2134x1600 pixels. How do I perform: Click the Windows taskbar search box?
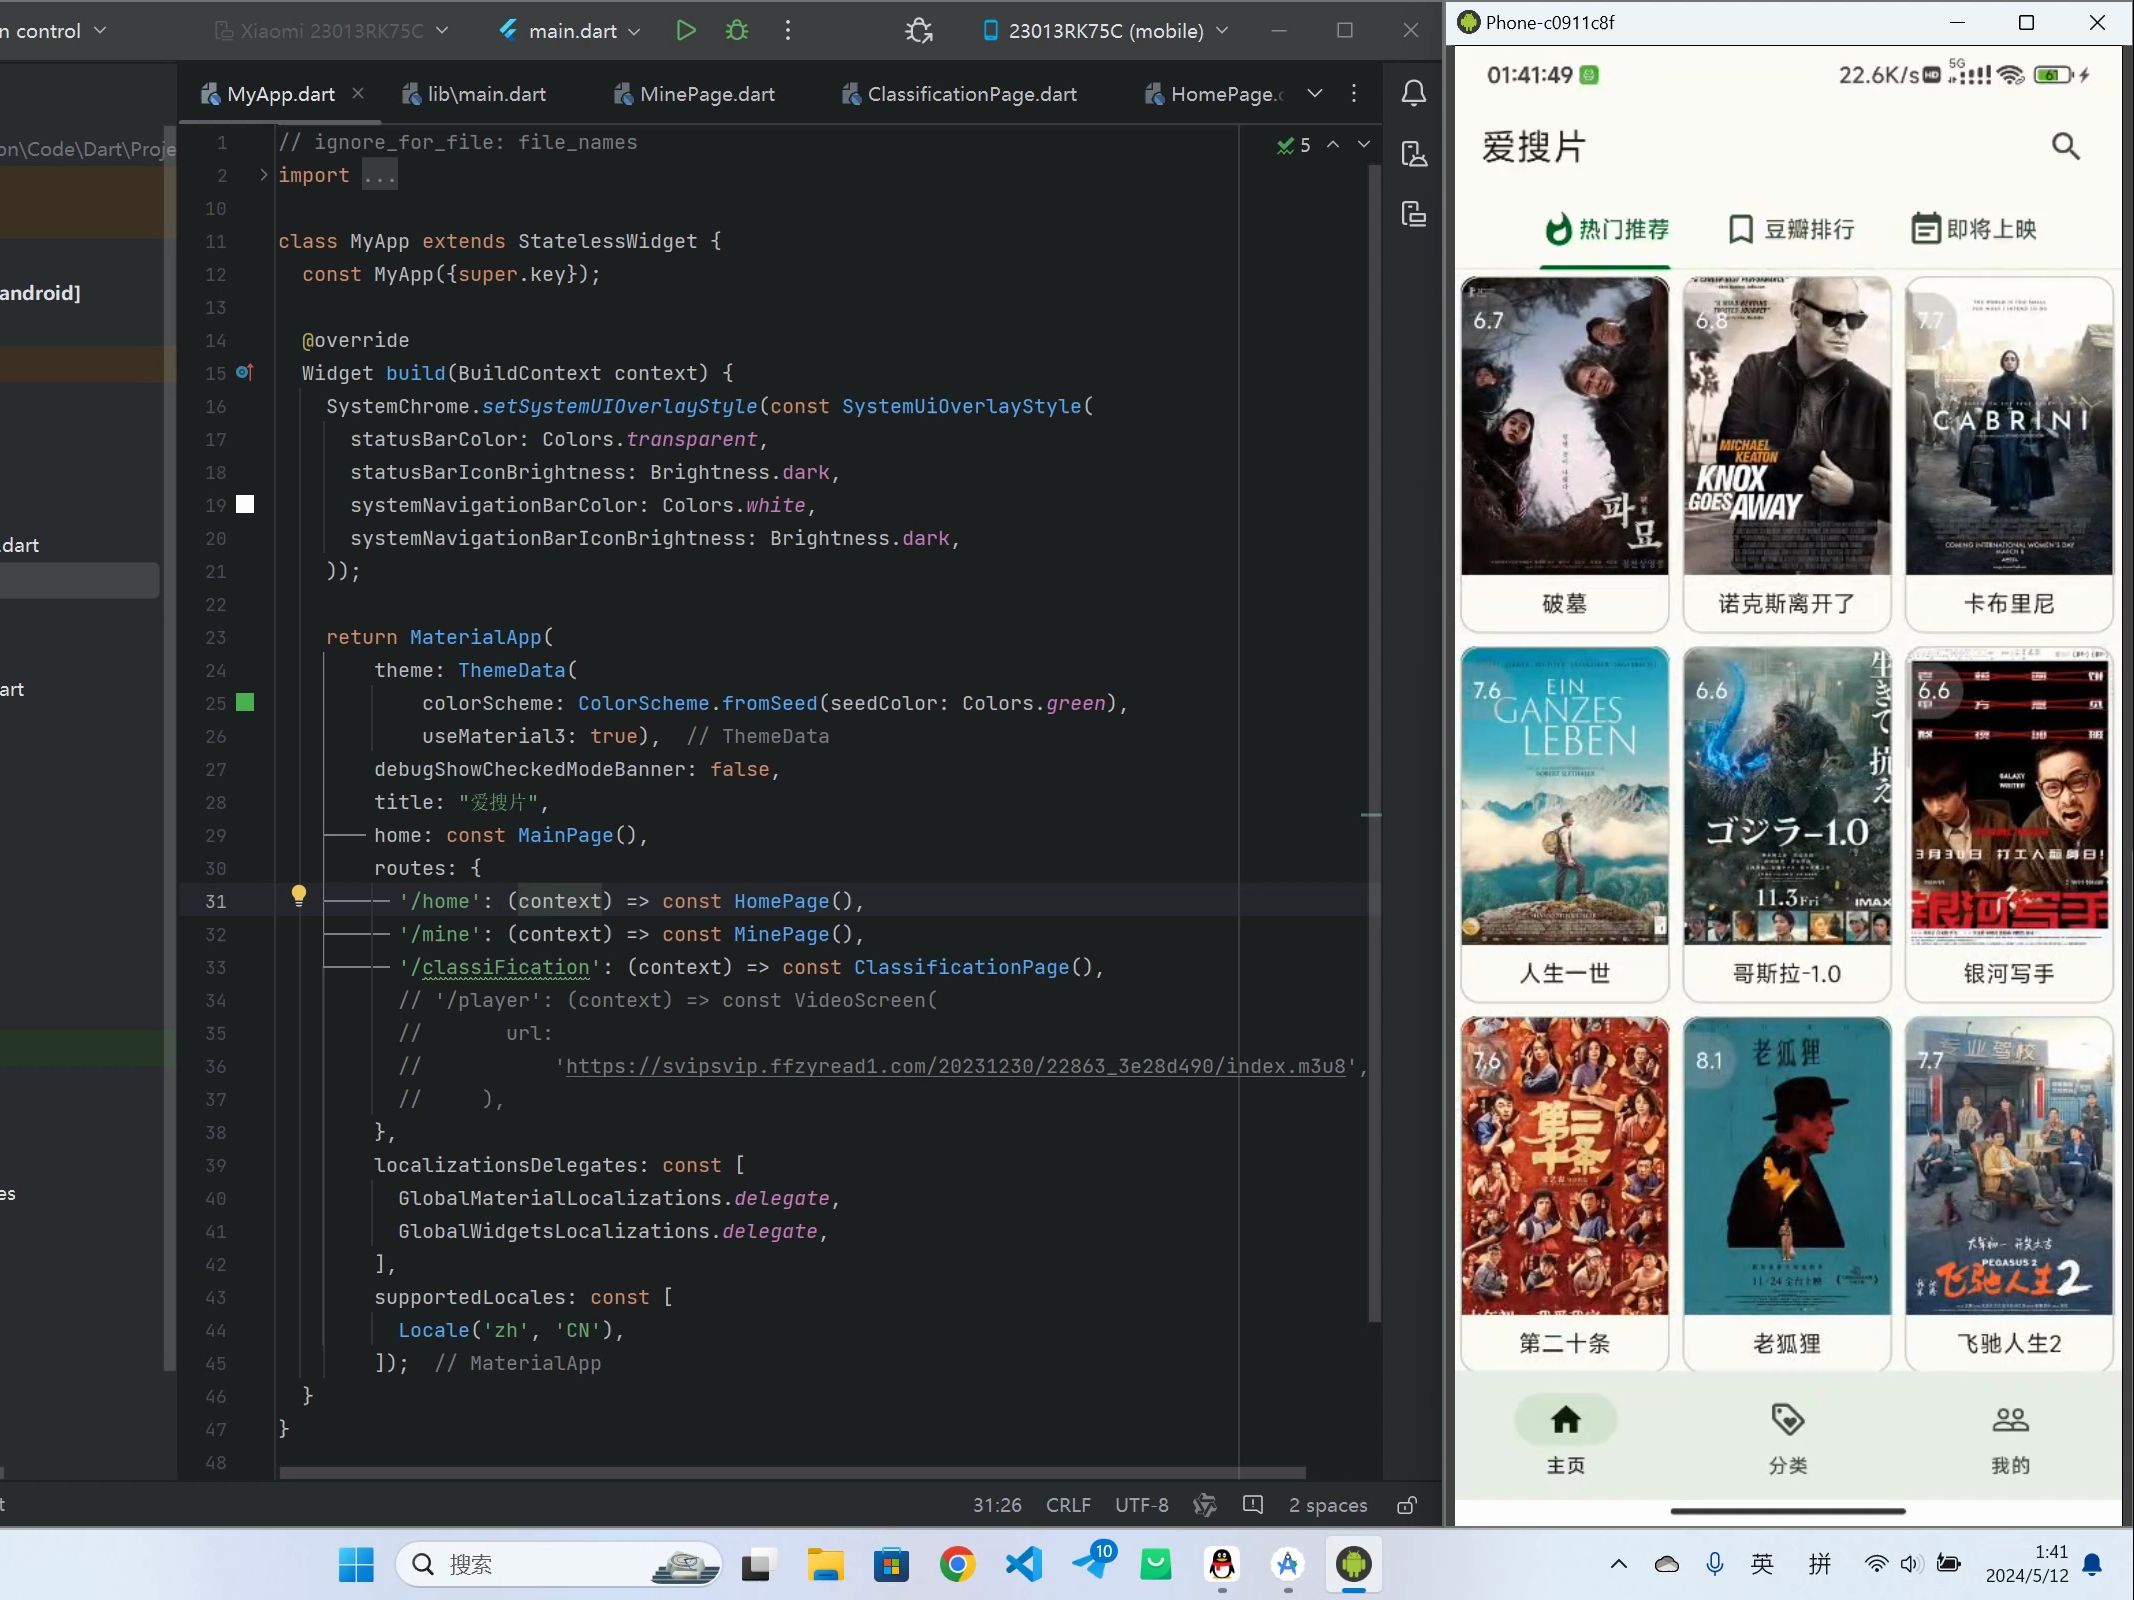tap(559, 1564)
